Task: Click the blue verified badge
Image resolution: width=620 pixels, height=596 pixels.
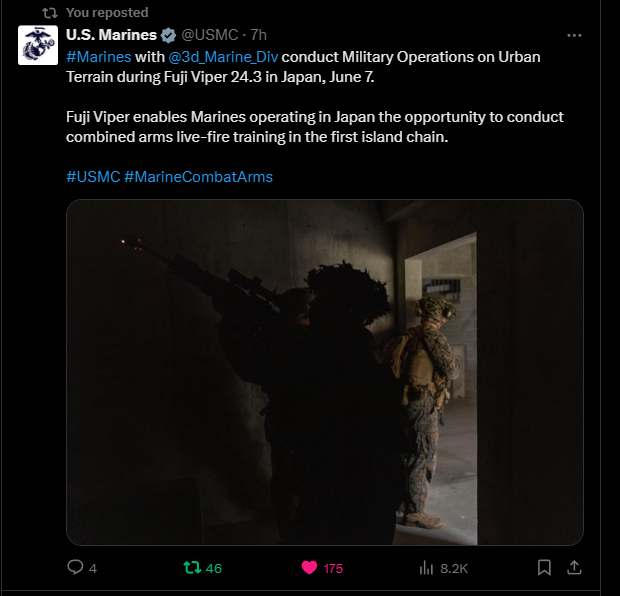Action: coord(168,35)
